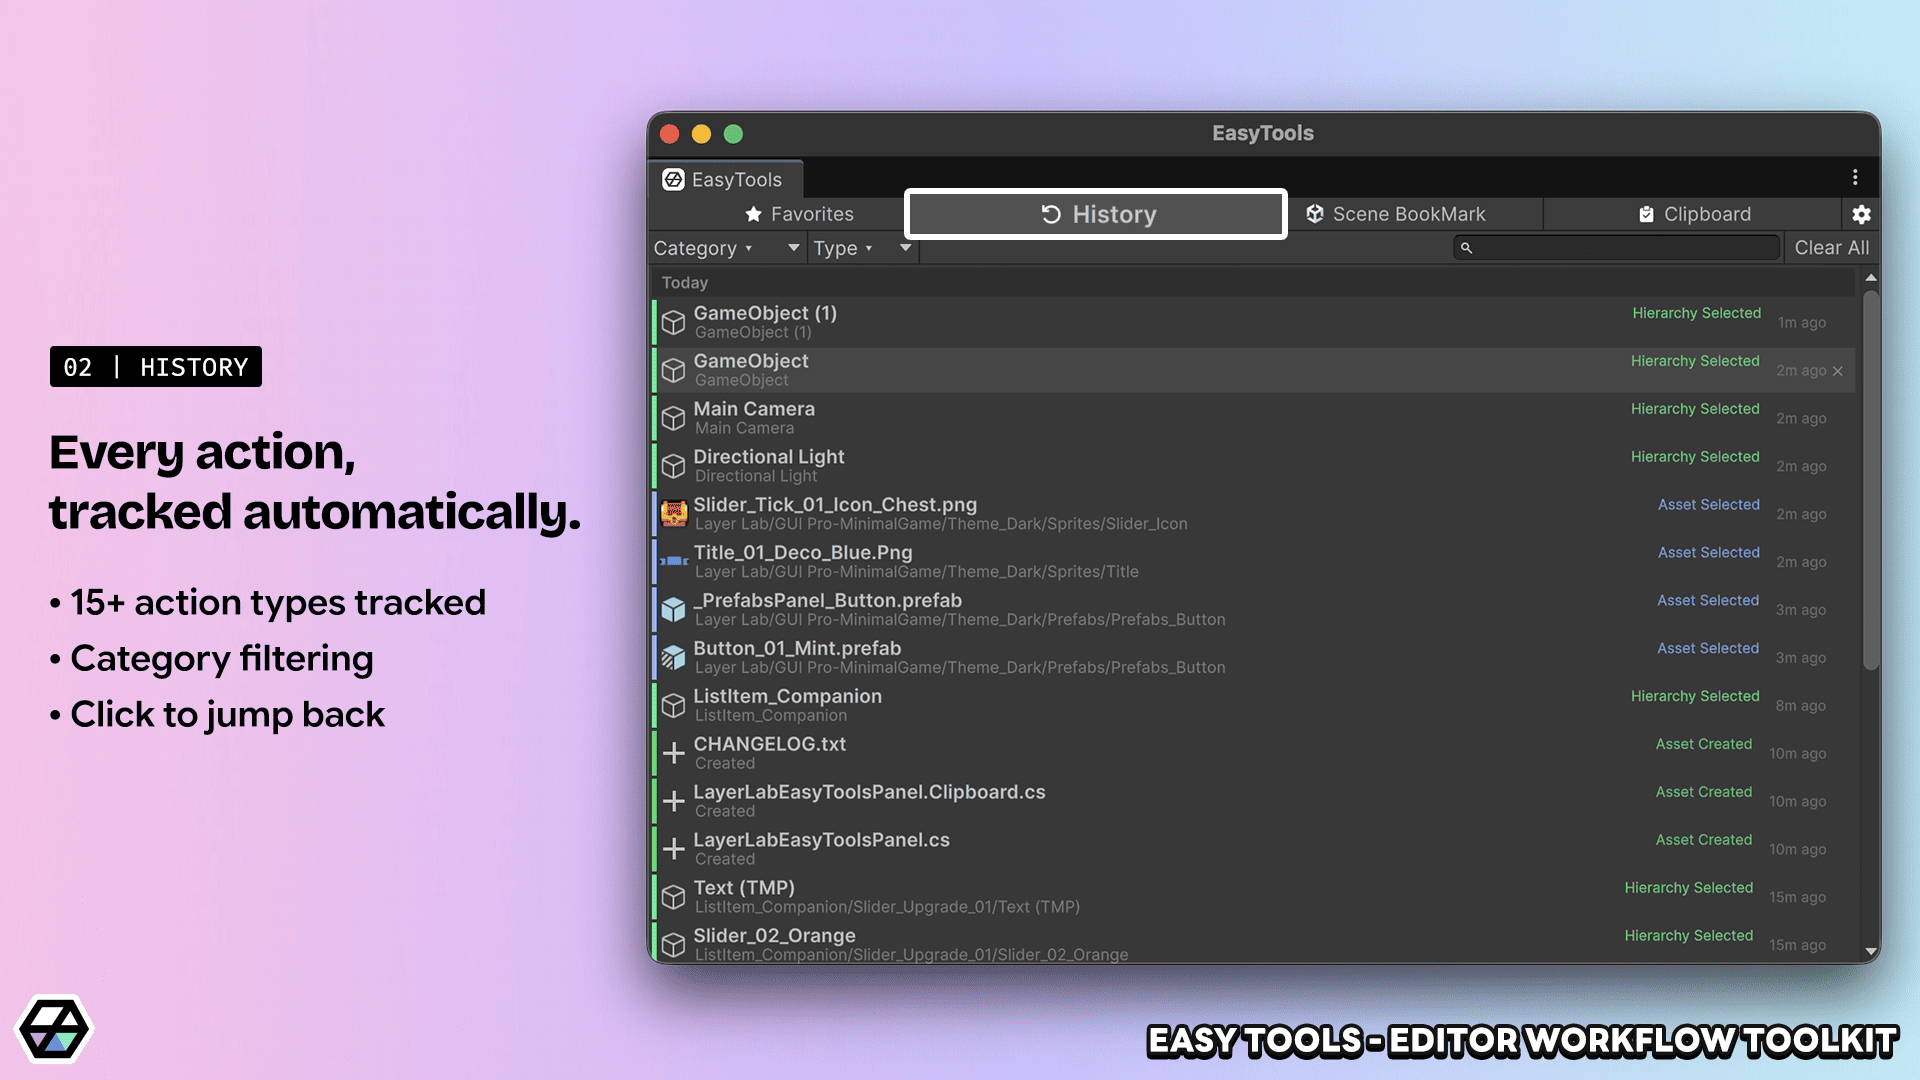The height and width of the screenshot is (1080, 1920).
Task: Select the Directional Light history entry
Action: [x=1255, y=466]
